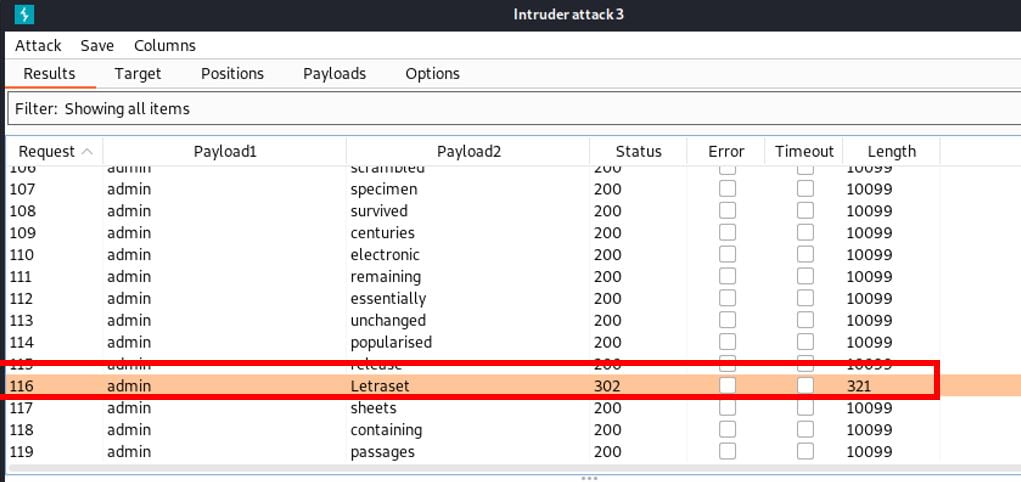The image size is (1021, 482).
Task: Sort by the Status column header
Action: click(638, 152)
